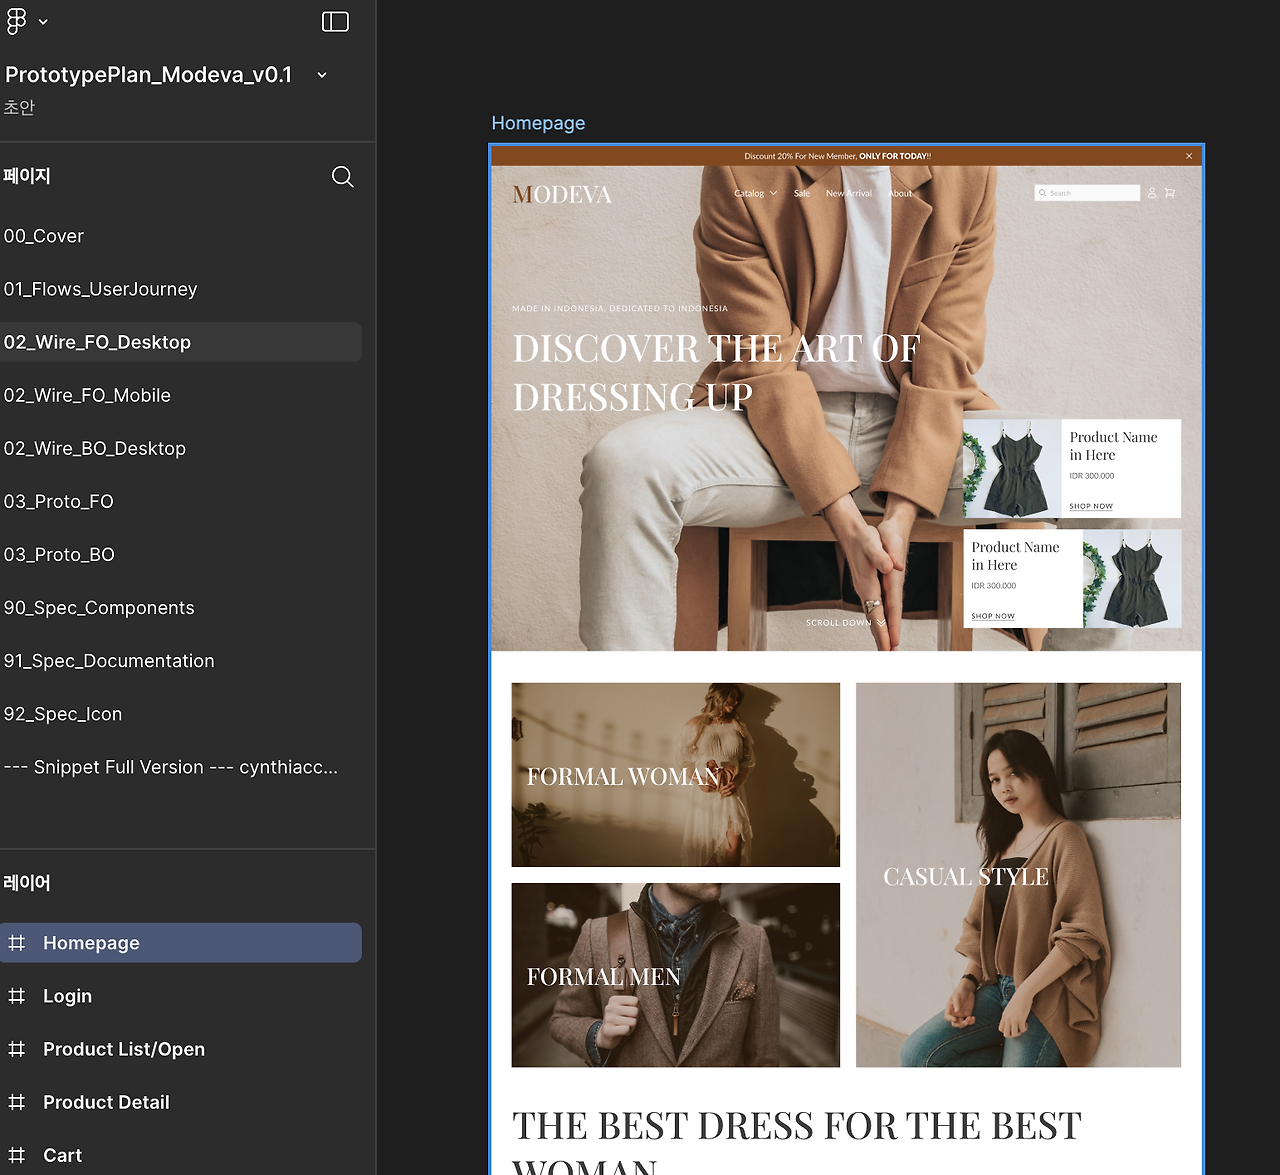Viewport: 1280px width, 1175px height.
Task: Click the lower product card romper thumbnail
Action: pyautogui.click(x=1132, y=579)
